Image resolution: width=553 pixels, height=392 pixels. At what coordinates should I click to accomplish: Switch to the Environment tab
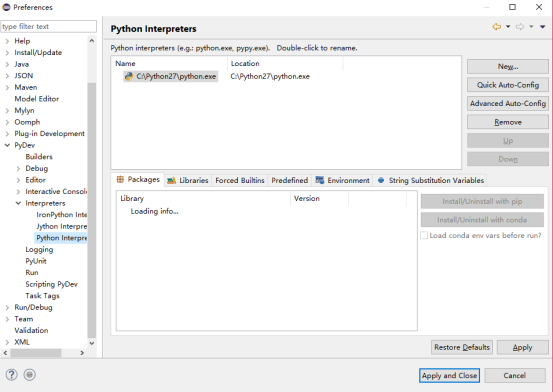point(342,180)
